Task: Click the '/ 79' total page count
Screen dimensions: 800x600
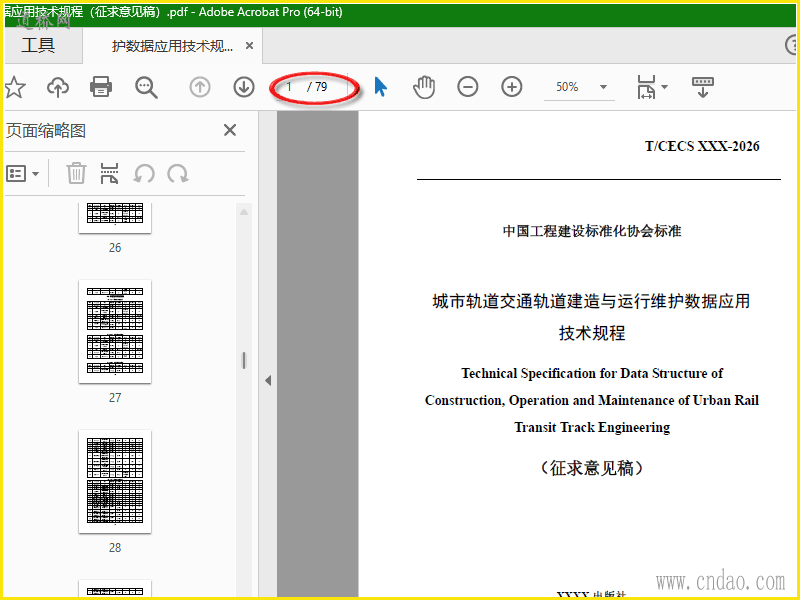Action: [x=317, y=87]
